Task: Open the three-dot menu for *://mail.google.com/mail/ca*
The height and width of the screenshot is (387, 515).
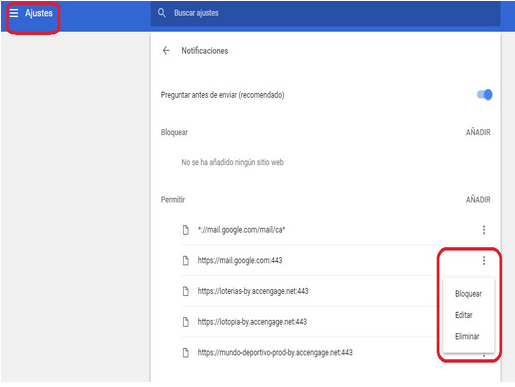Action: click(x=484, y=230)
